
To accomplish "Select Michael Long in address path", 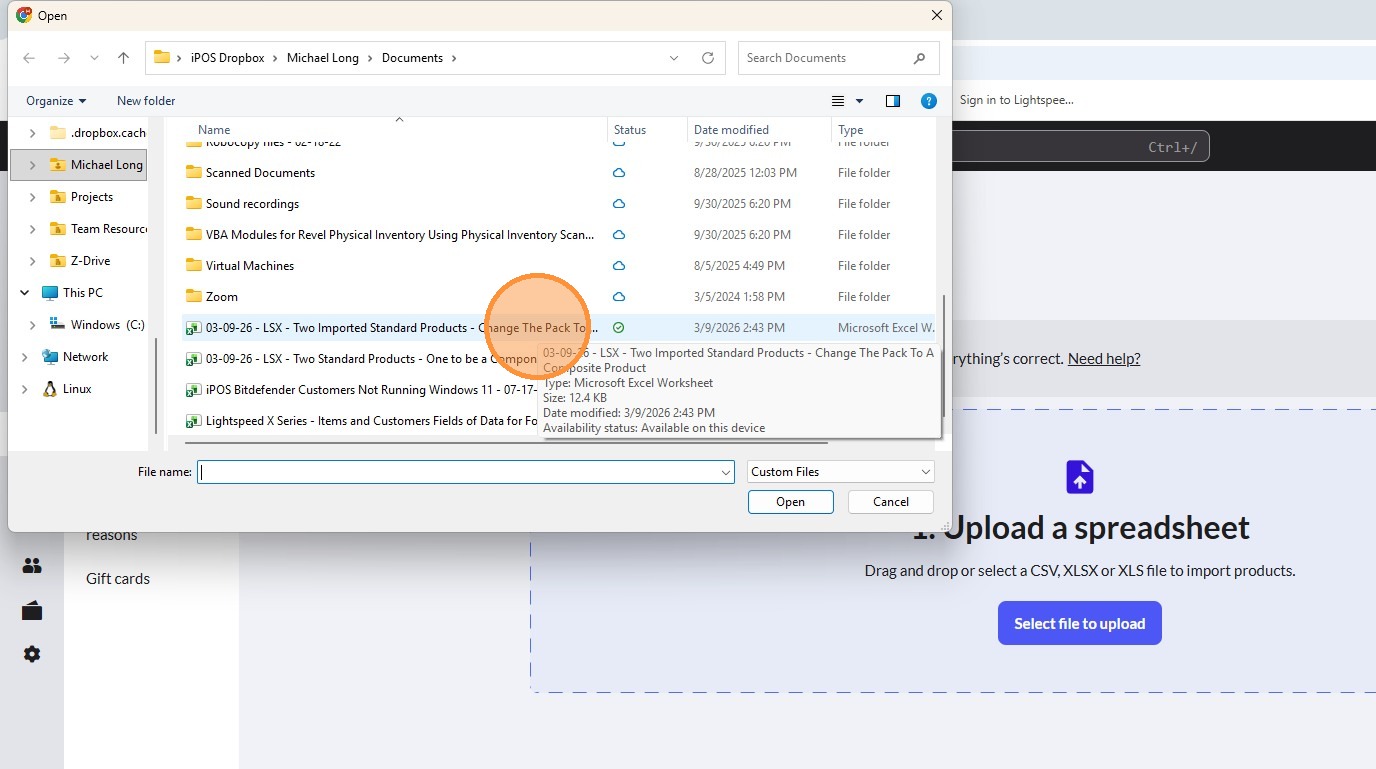I will [322, 58].
